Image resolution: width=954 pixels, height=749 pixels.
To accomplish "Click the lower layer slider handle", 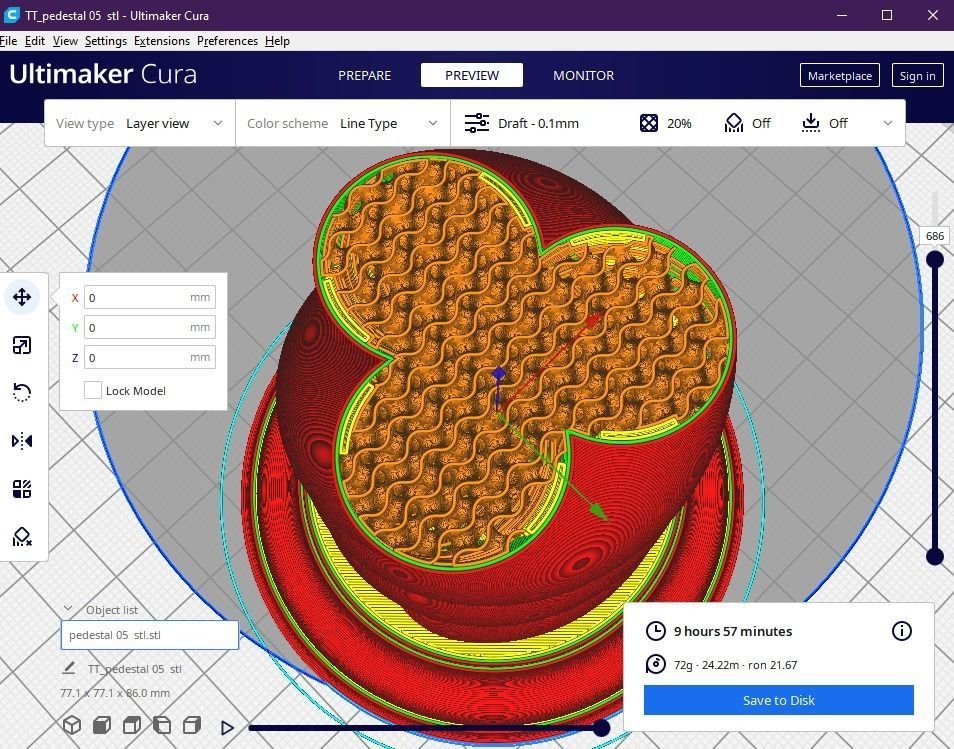I will coord(935,556).
